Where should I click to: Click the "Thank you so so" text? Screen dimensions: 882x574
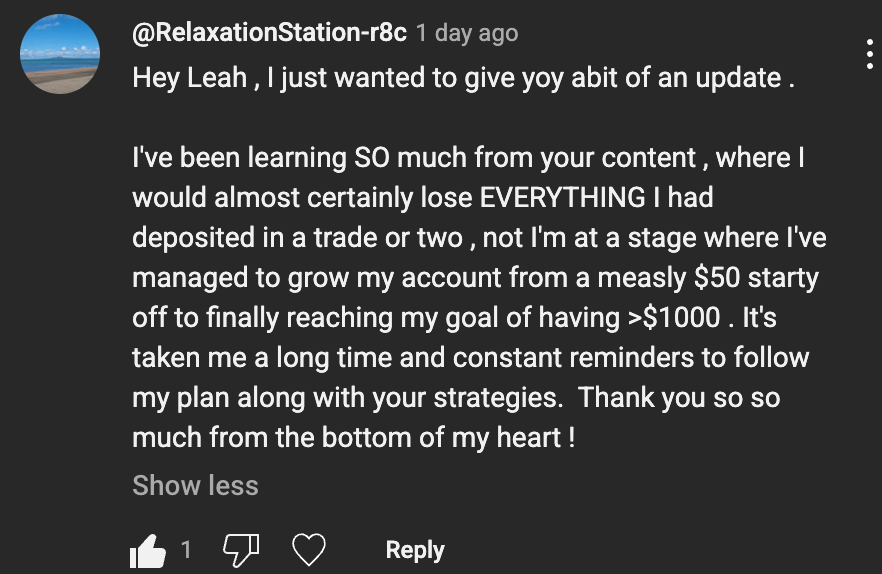point(679,397)
